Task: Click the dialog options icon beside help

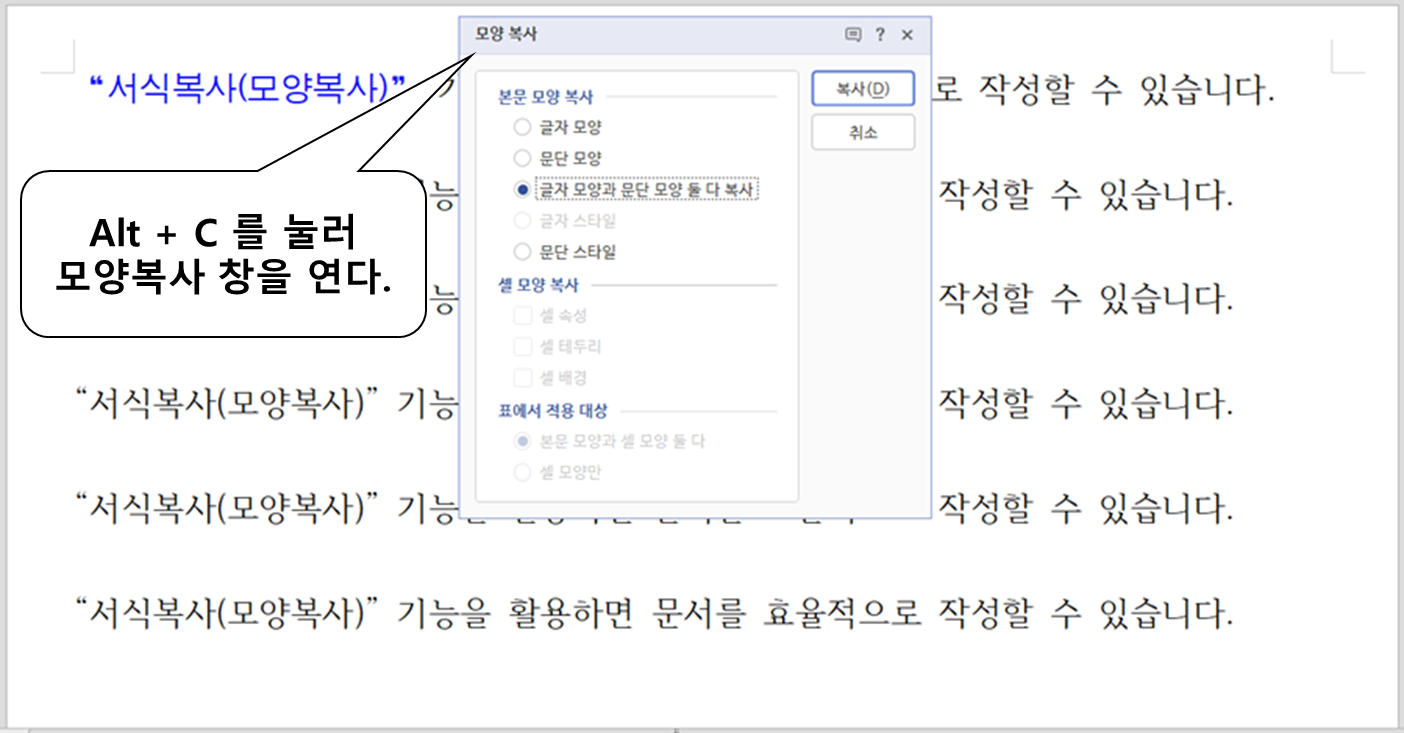Action: pyautogui.click(x=853, y=35)
